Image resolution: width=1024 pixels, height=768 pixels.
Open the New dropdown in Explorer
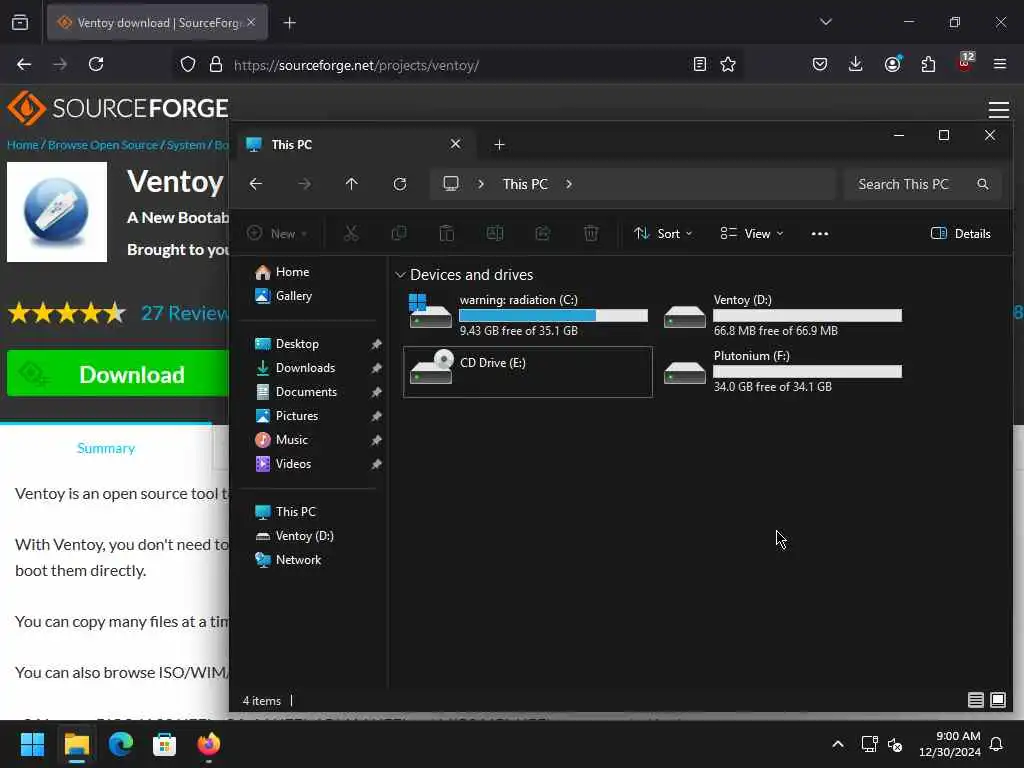coord(277,234)
